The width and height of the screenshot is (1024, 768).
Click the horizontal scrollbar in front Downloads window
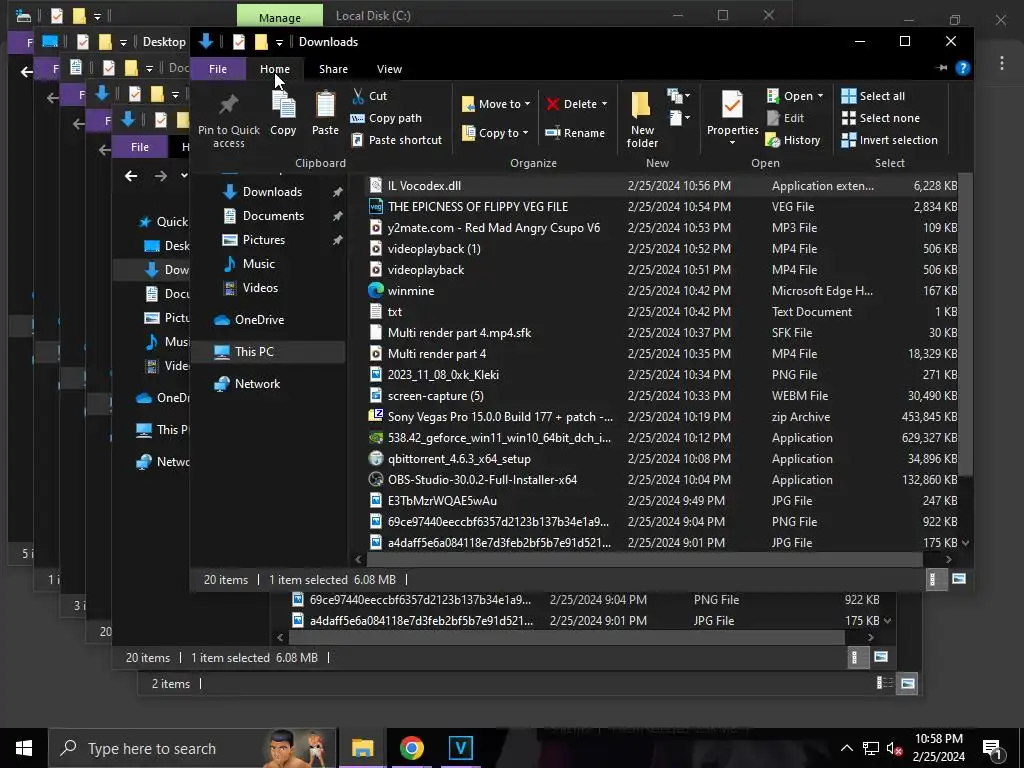(x=645, y=559)
